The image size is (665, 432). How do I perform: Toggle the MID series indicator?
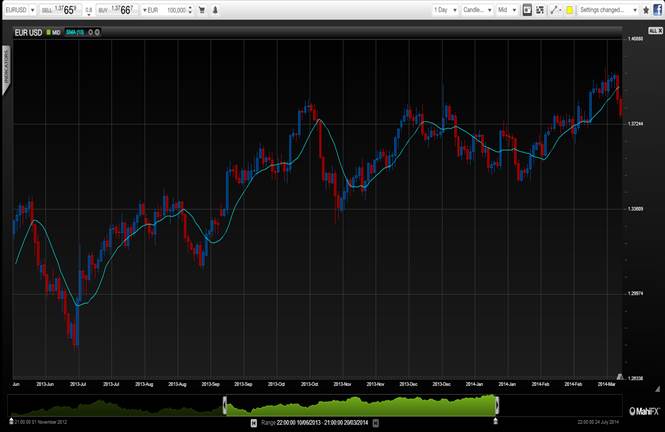coord(54,31)
